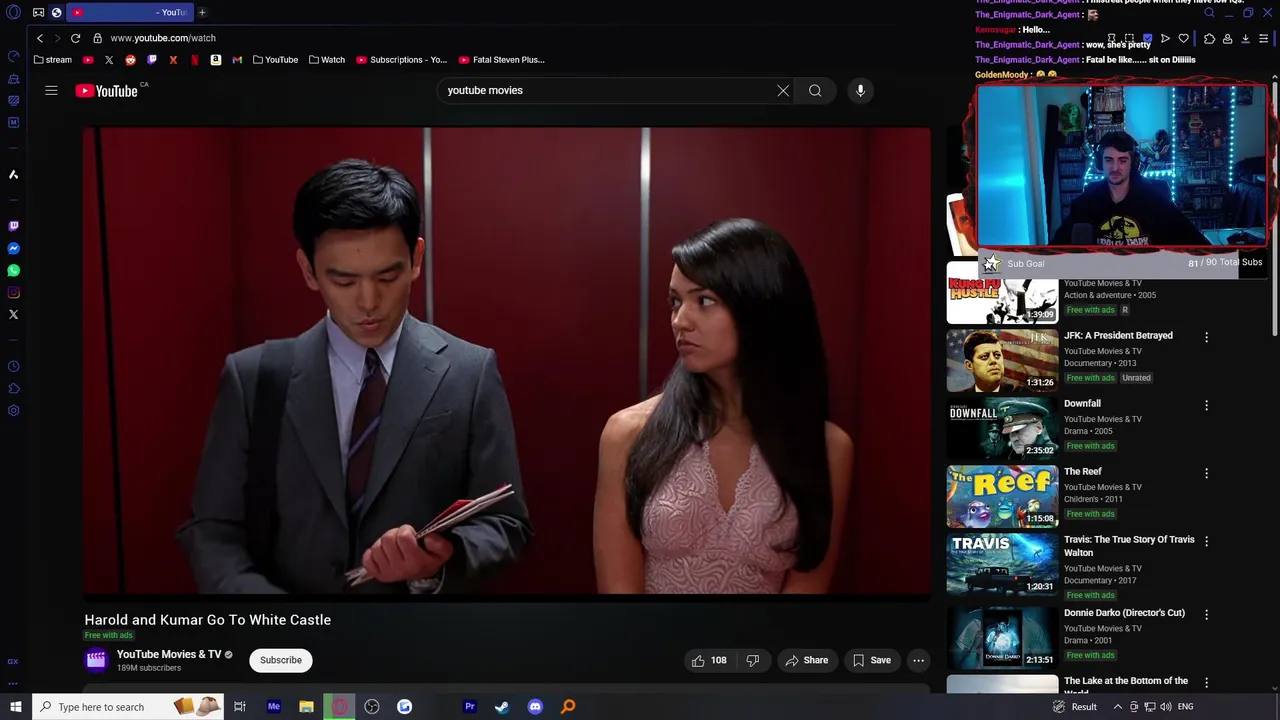Open Steam from the taskbar

[502, 707]
